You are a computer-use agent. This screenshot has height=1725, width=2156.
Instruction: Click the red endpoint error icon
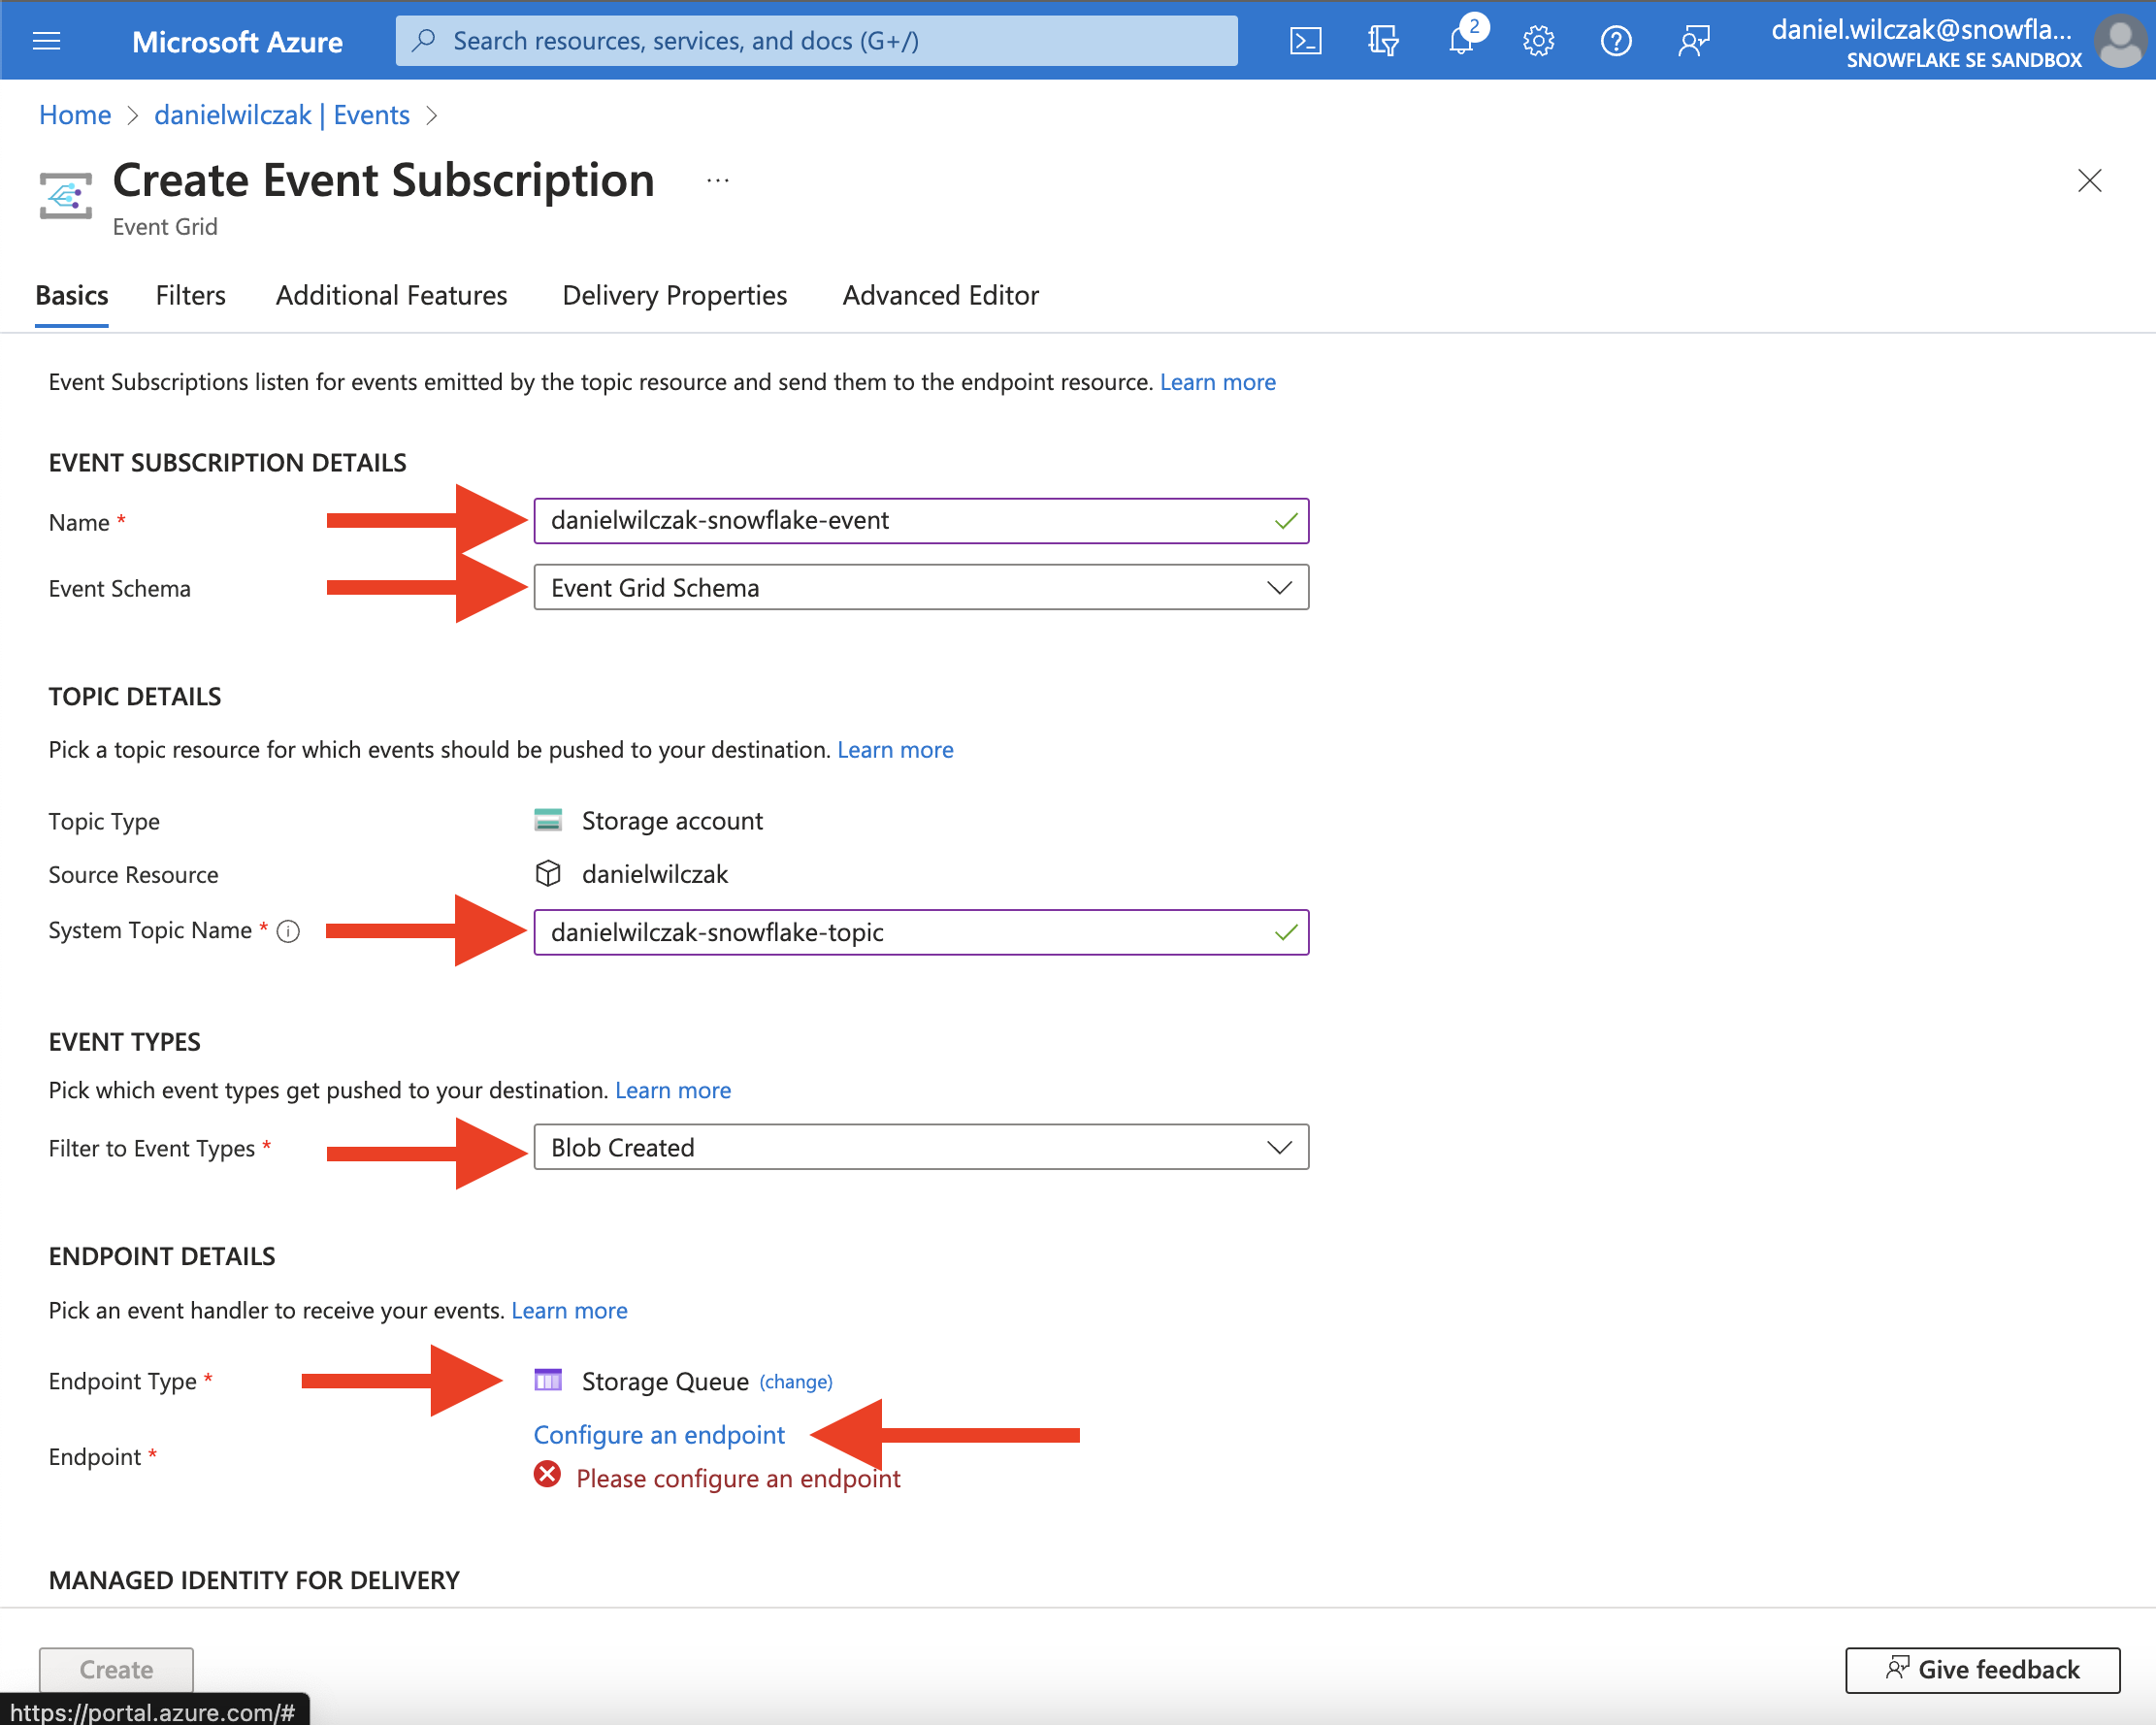click(547, 1474)
